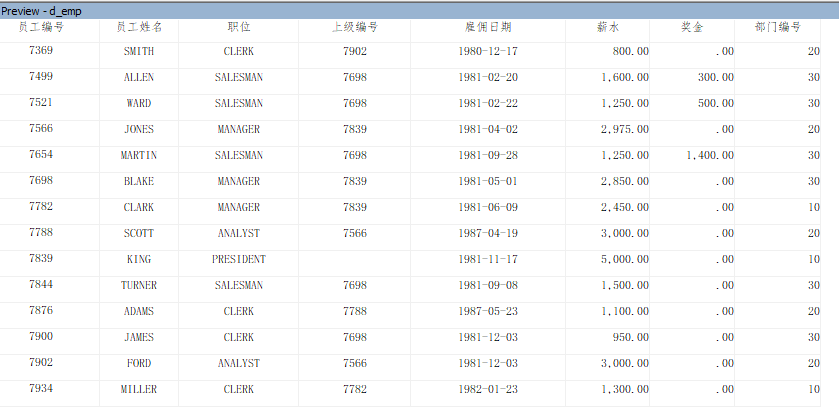Click employee number 7934 cell
The height and width of the screenshot is (414, 839).
click(x=41, y=388)
